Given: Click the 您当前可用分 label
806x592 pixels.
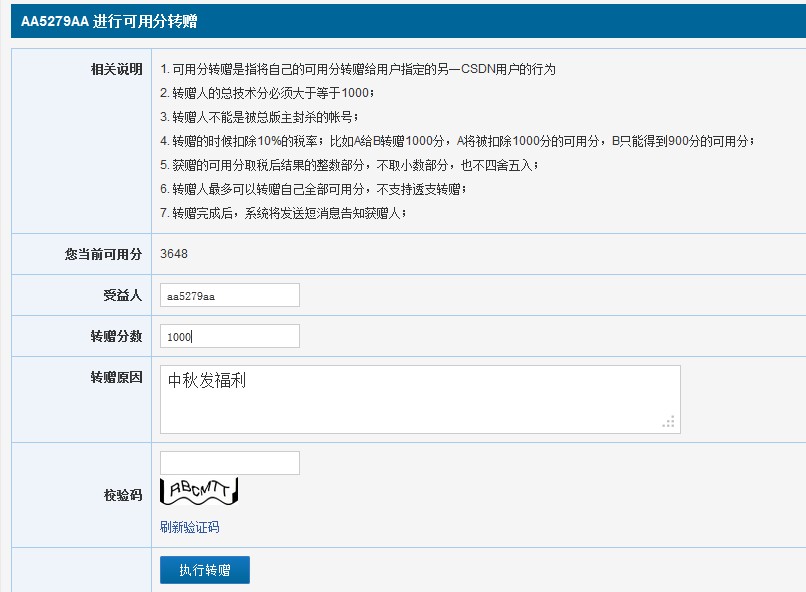Looking at the screenshot, I should coord(103,254).
